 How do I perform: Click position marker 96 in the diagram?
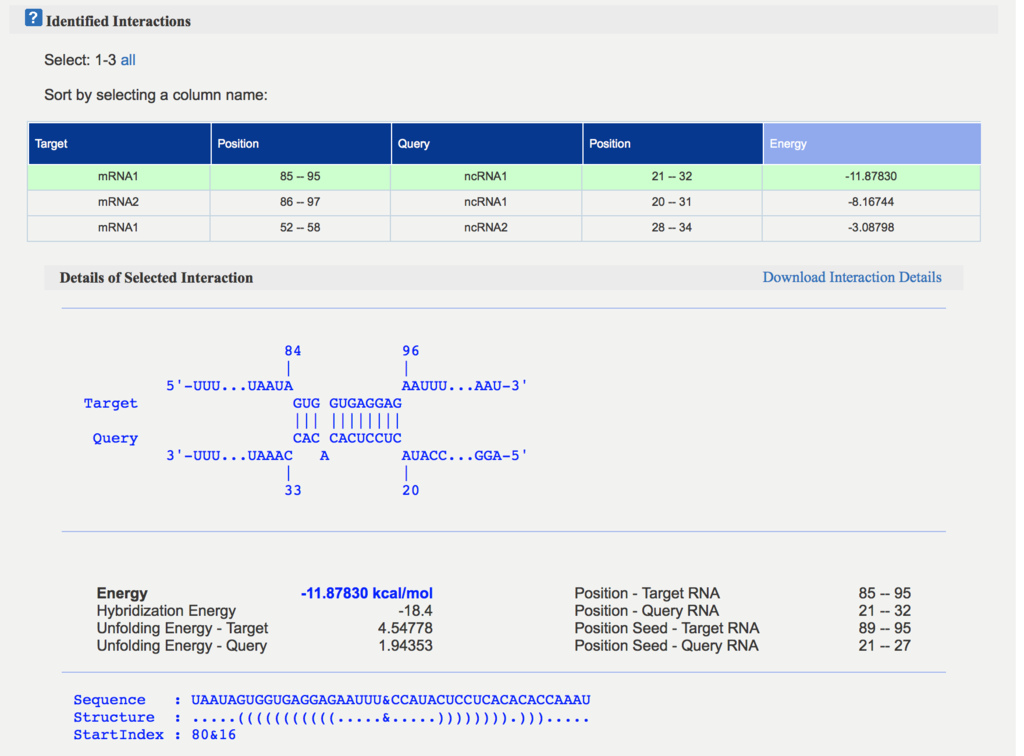pos(410,351)
